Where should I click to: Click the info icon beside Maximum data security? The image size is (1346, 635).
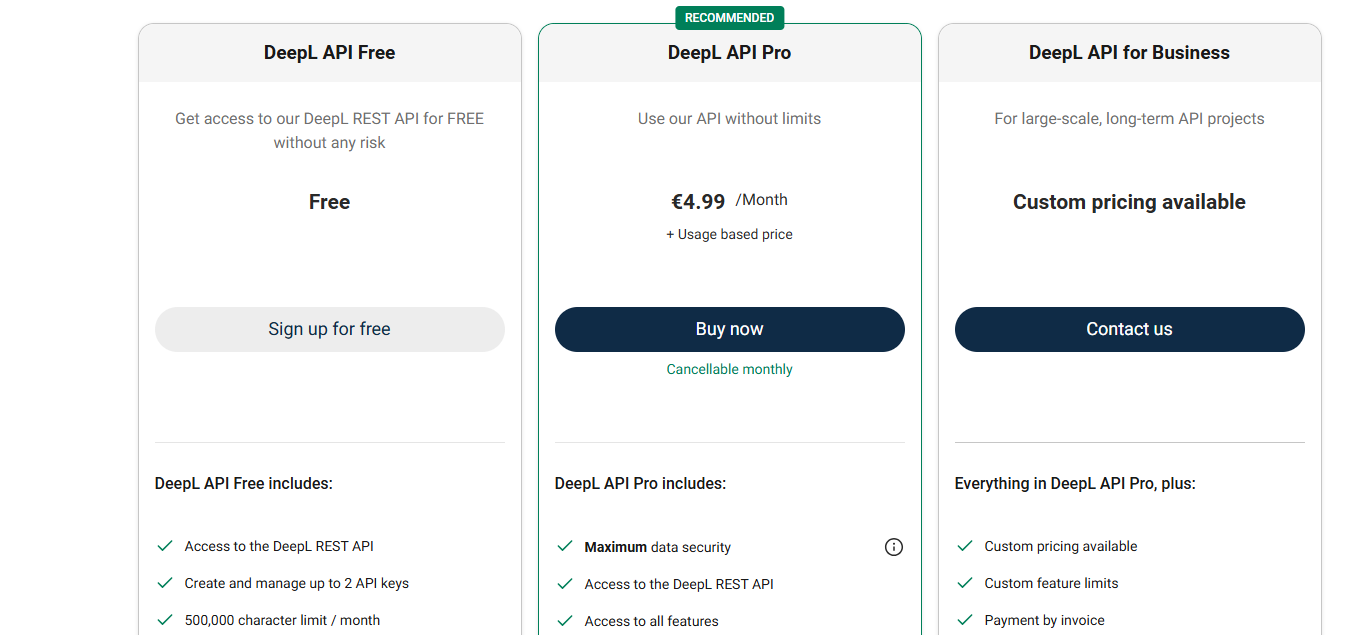coord(894,547)
